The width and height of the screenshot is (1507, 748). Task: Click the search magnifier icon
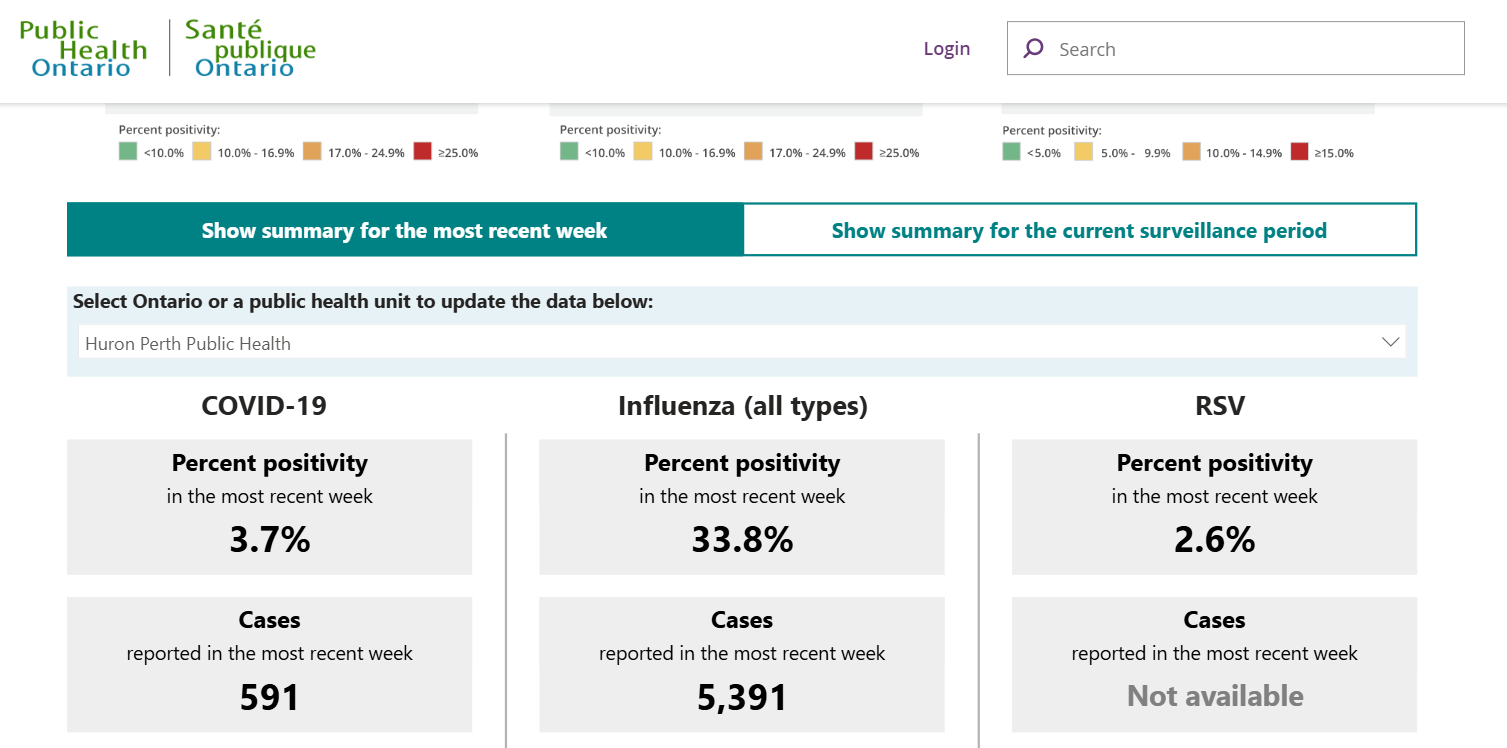pyautogui.click(x=1033, y=47)
